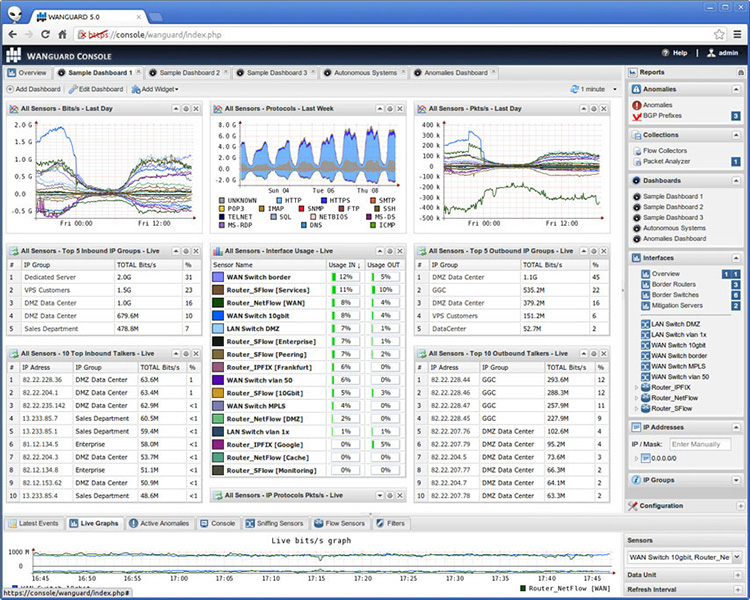
Task: Open settings of 10 Top Inbound Talkers widget
Action: (x=186, y=354)
